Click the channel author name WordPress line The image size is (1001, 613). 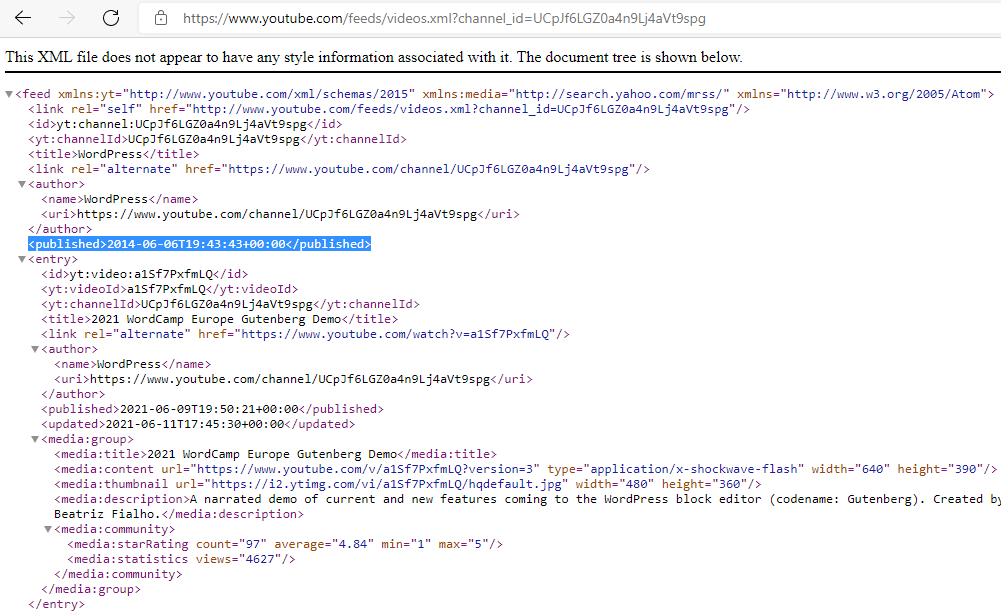tap(119, 199)
